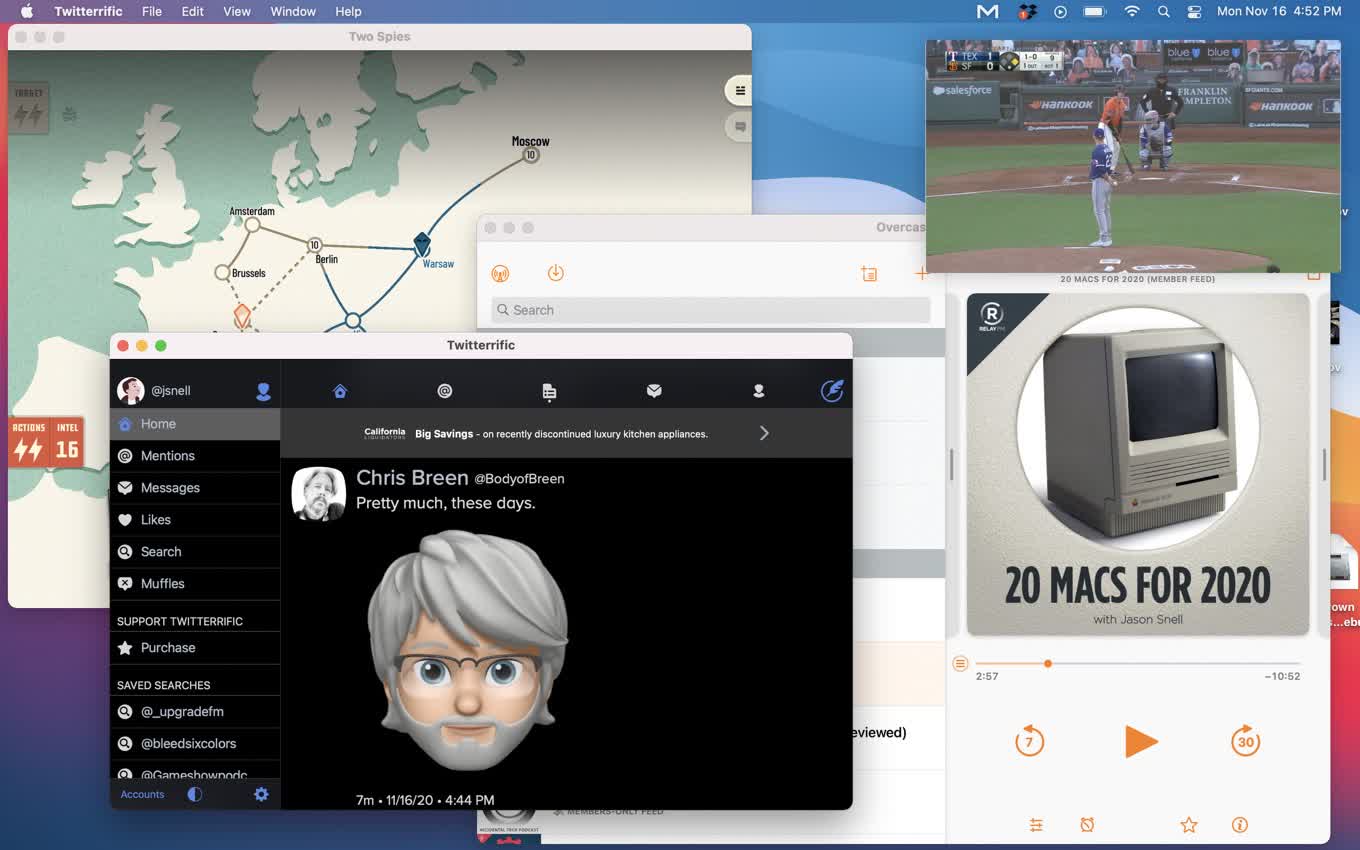The width and height of the screenshot is (1360, 850).
Task: Click Purchase under Support Twitterrific
Action: click(x=195, y=648)
